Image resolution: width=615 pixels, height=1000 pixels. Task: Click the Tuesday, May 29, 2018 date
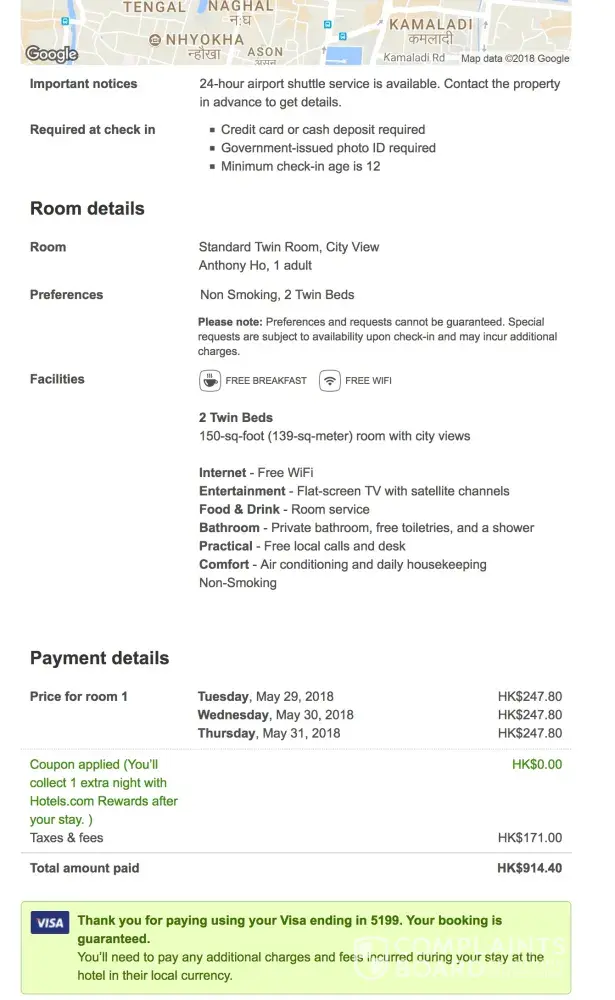click(x=266, y=697)
